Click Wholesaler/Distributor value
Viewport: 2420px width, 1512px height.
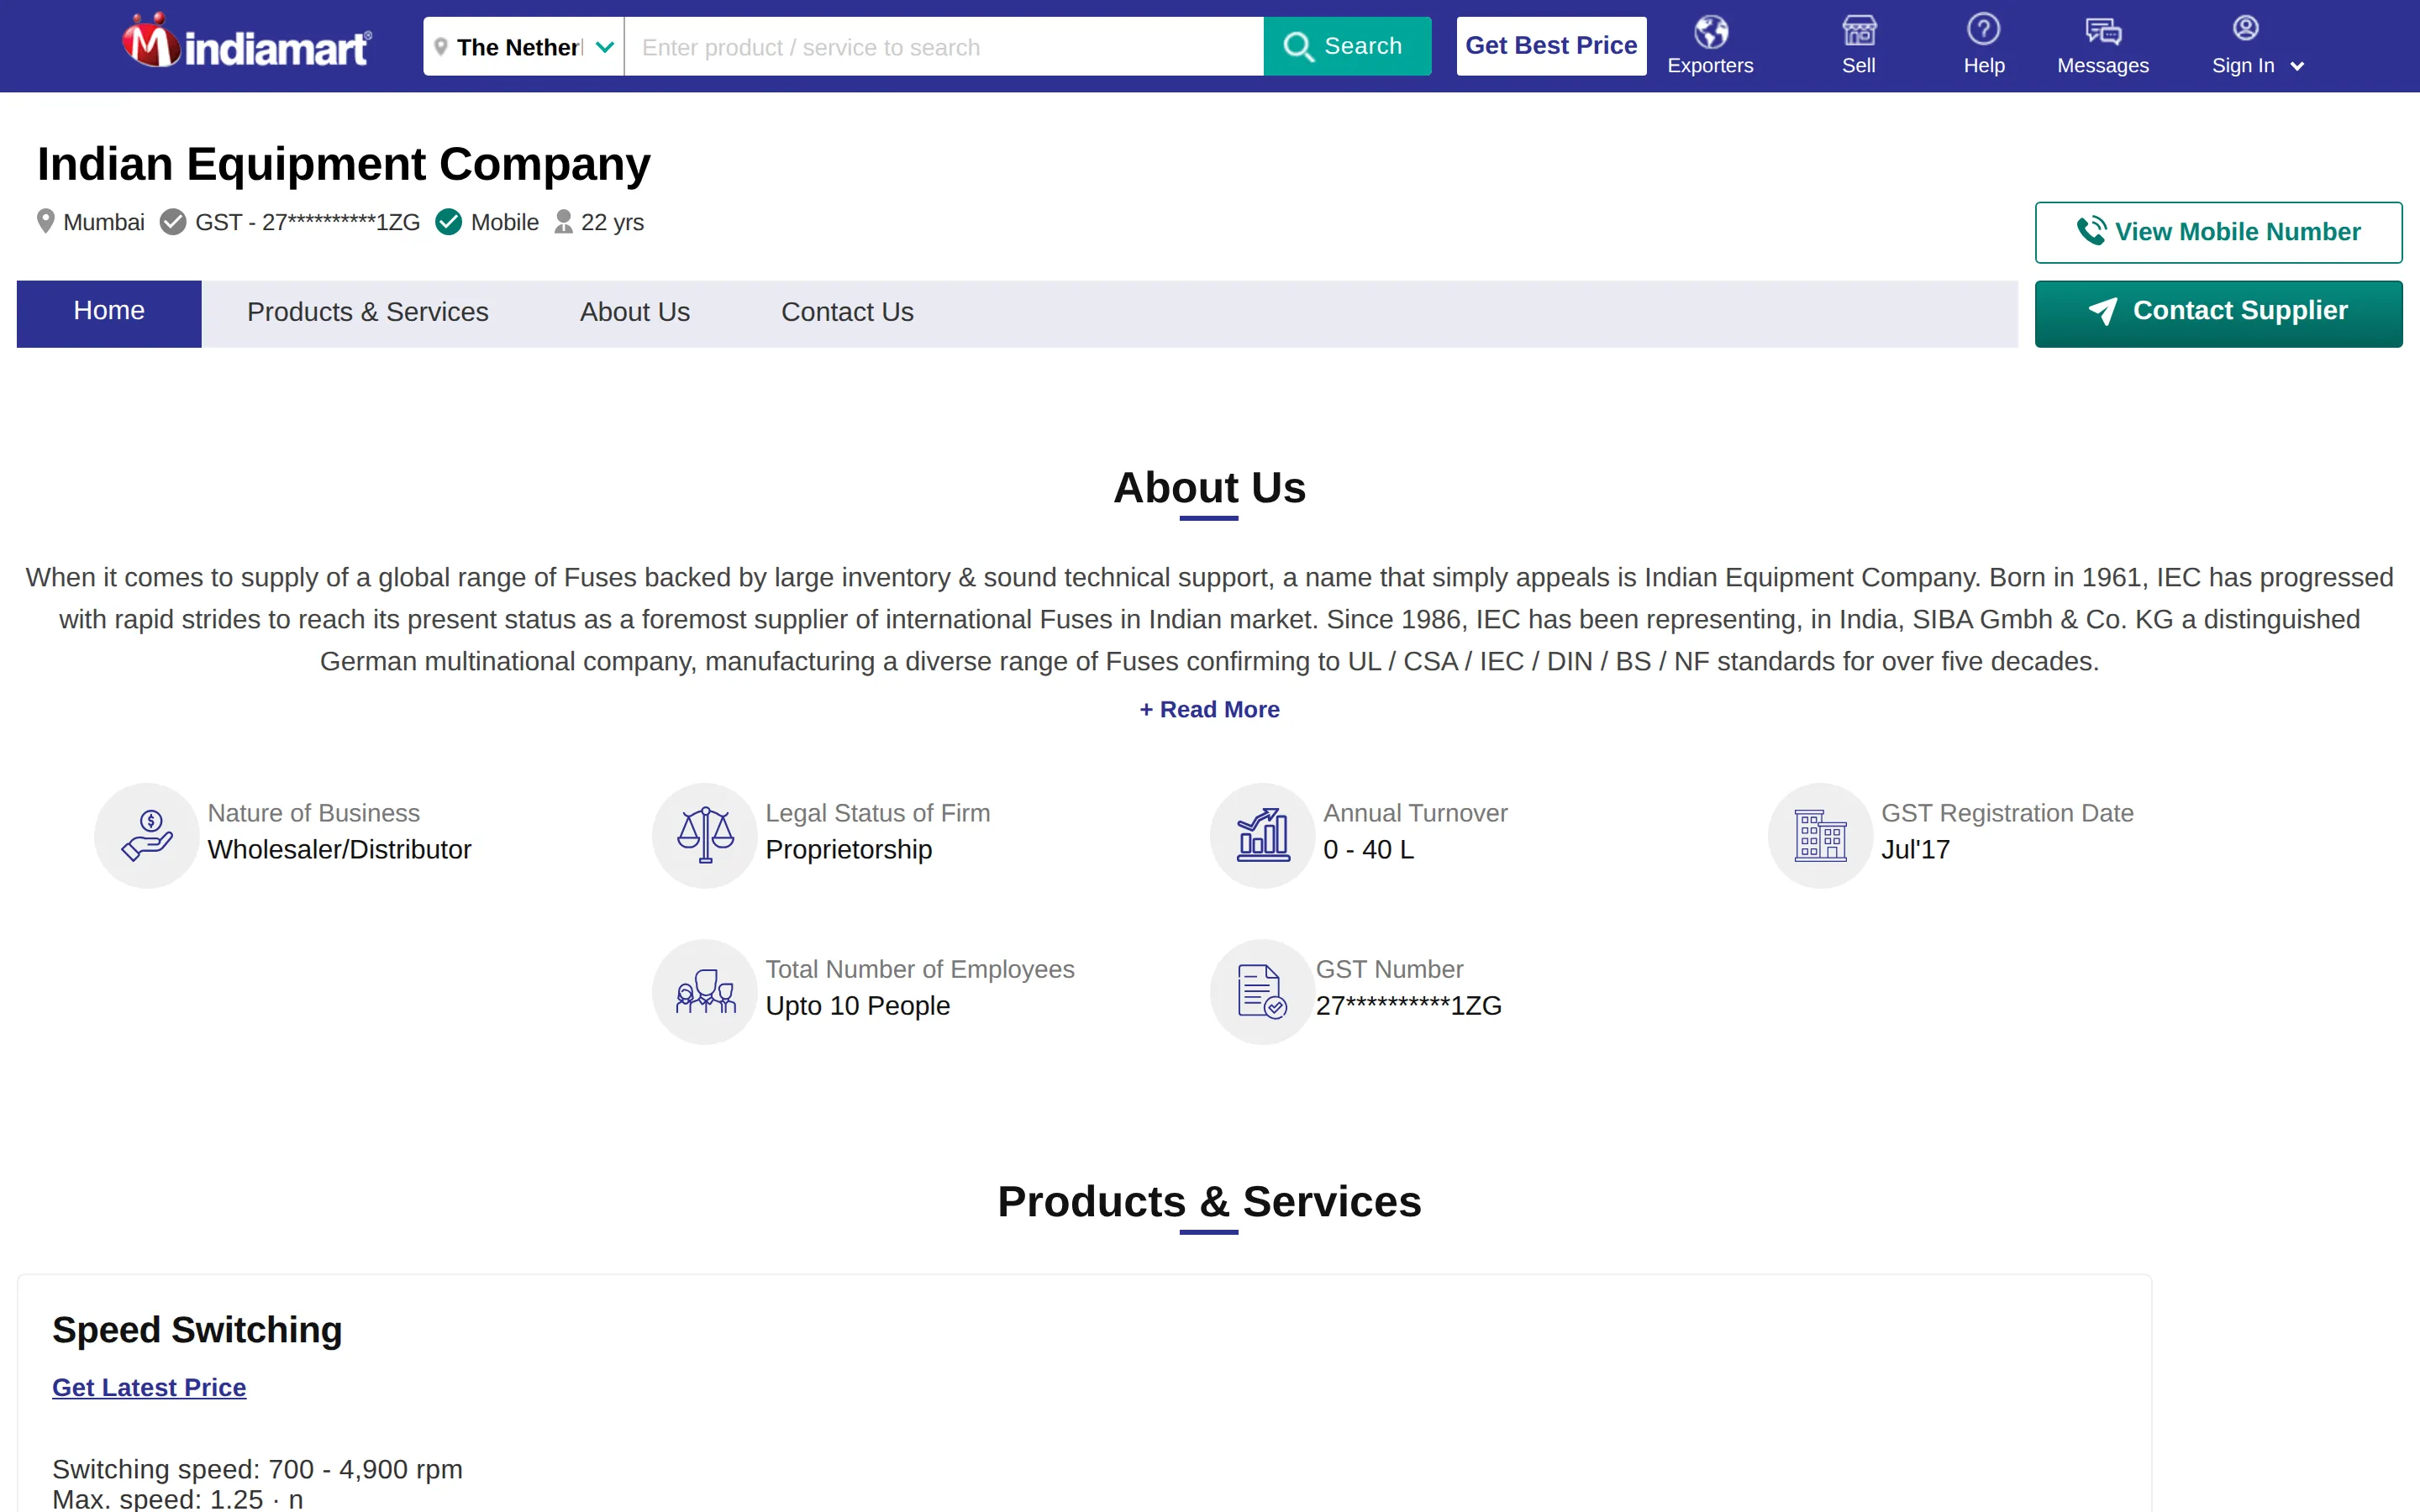[339, 849]
